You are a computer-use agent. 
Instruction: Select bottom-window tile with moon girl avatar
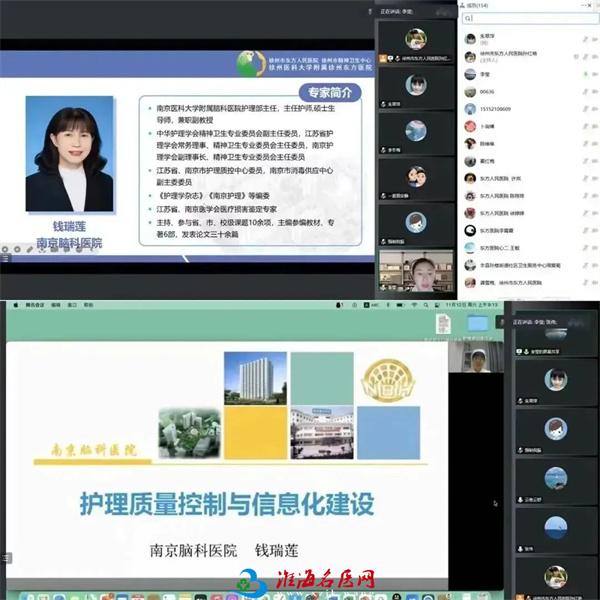(x=556, y=382)
